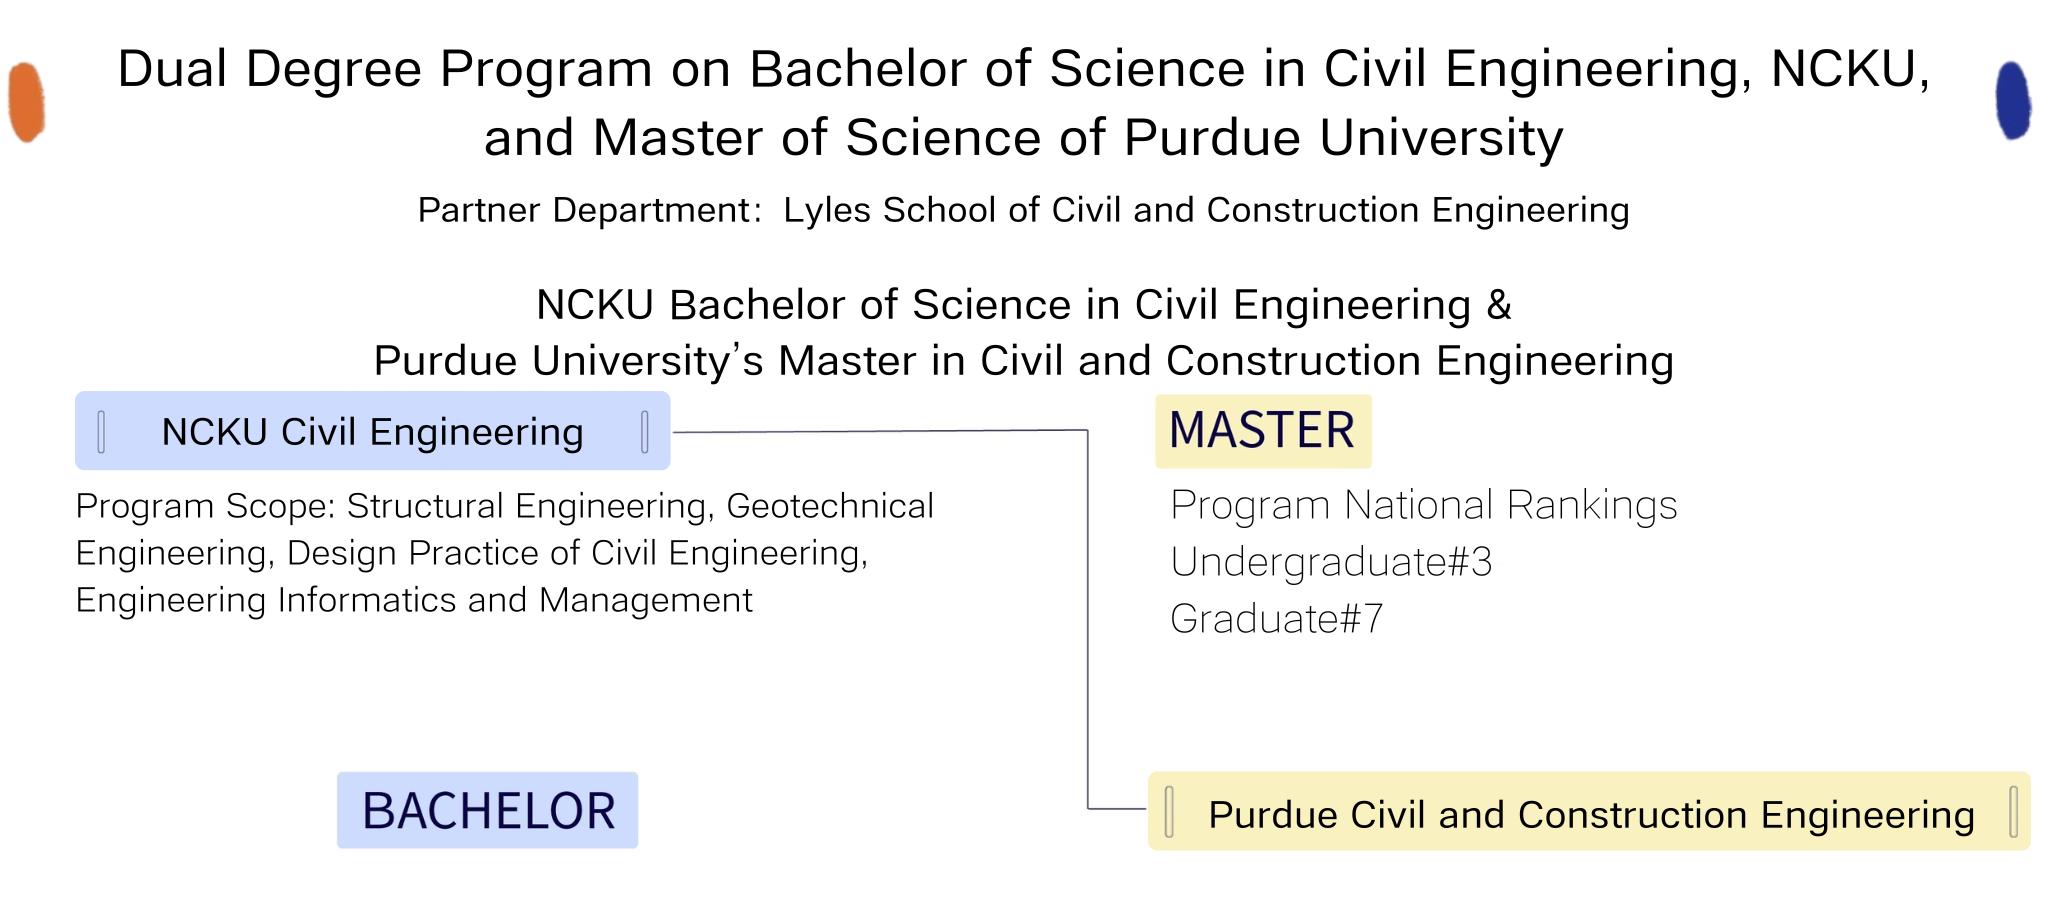Click right handle of Purdue Civil and Construction box
Viewport: 2048px width, 901px height.
tap(2013, 811)
